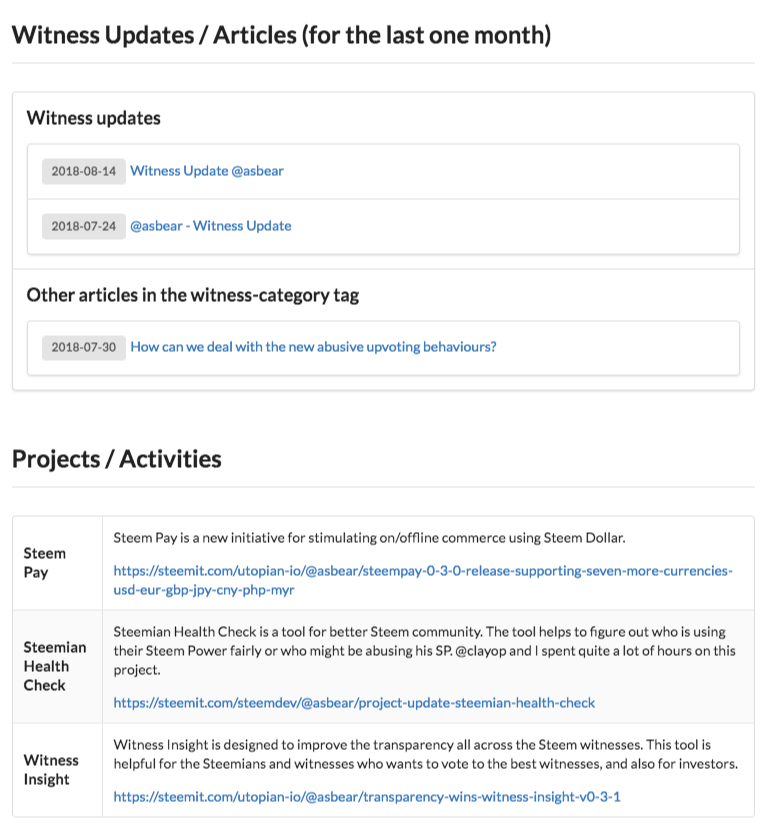
Task: Click the Witness updates subheading
Action: [x=94, y=118]
